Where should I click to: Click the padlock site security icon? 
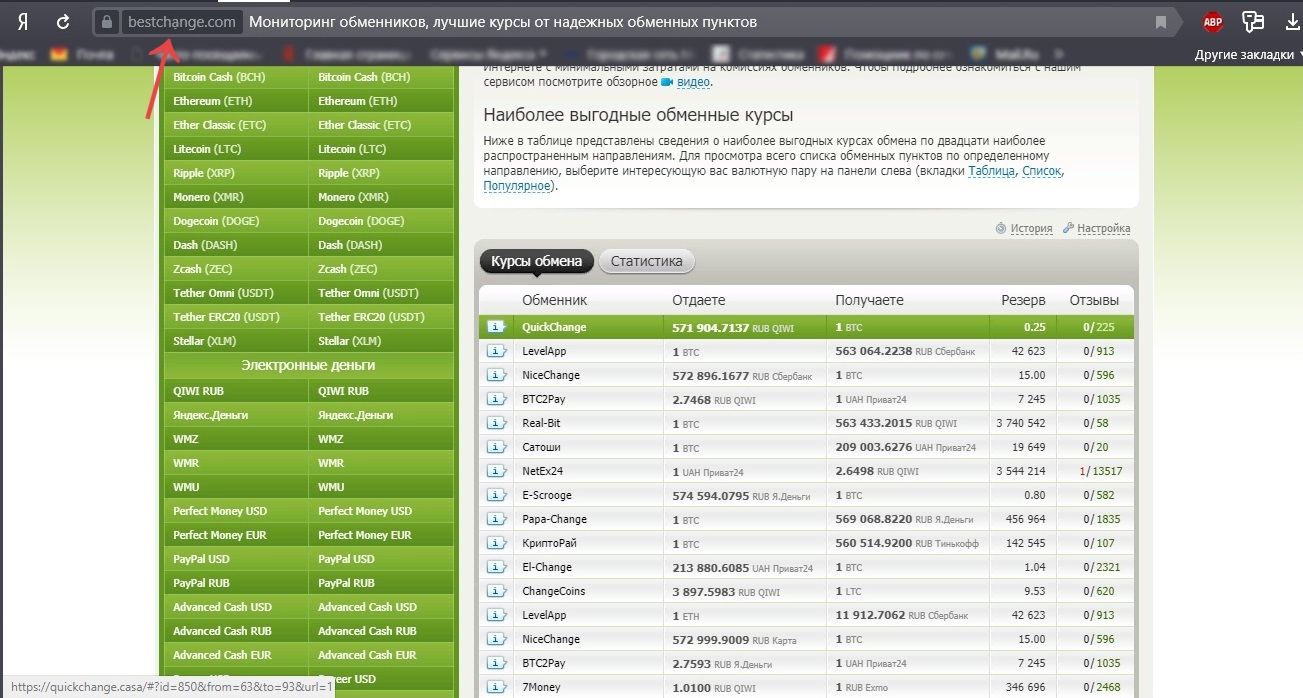click(x=108, y=22)
